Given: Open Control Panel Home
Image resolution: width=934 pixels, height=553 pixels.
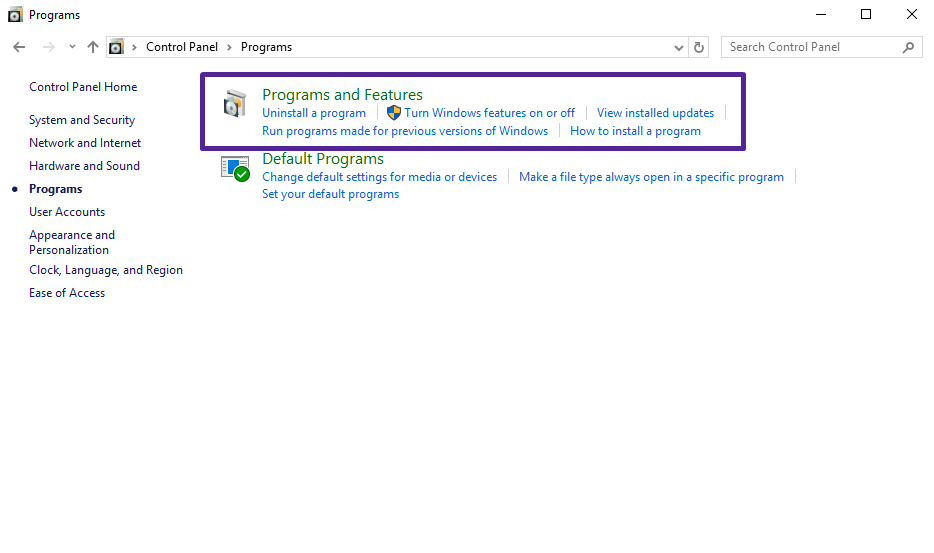Looking at the screenshot, I should pyautogui.click(x=83, y=87).
